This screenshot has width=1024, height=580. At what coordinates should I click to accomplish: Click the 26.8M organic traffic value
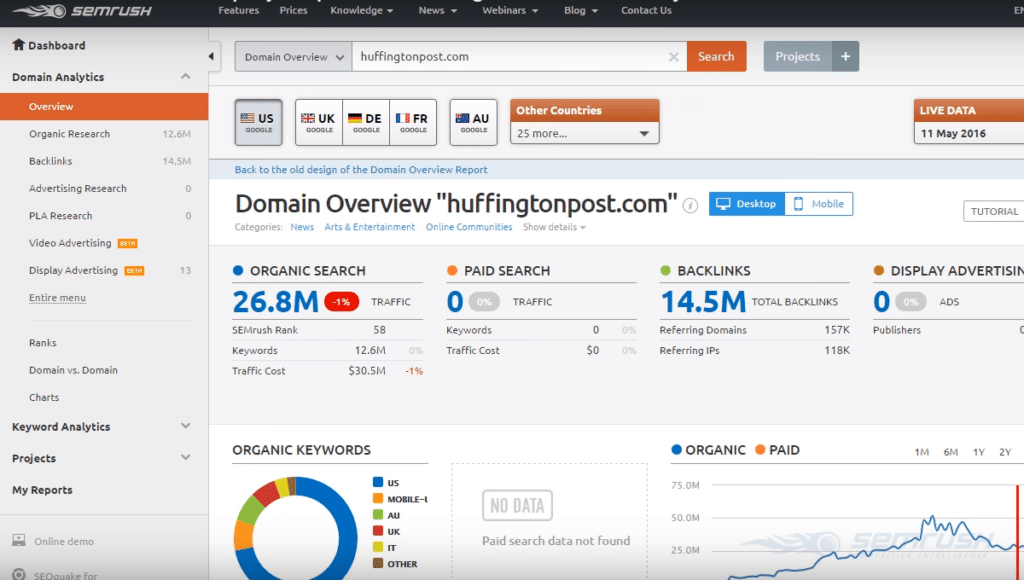pyautogui.click(x=275, y=302)
